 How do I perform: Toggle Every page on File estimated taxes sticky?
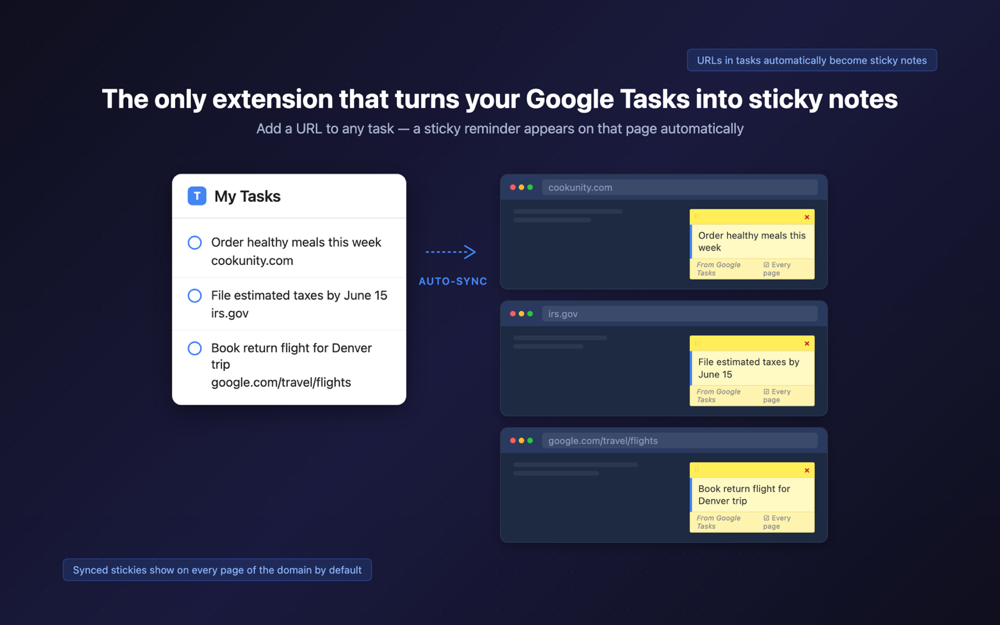pos(777,395)
